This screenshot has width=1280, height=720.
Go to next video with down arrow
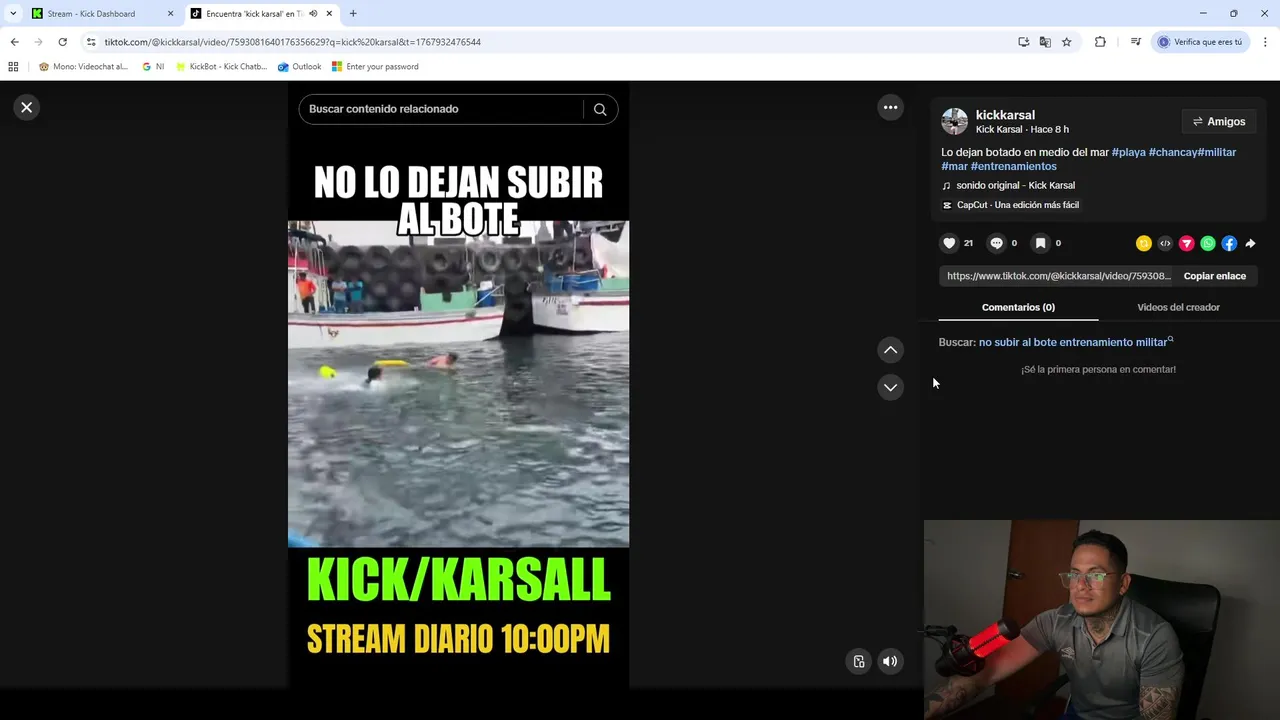pyautogui.click(x=890, y=387)
